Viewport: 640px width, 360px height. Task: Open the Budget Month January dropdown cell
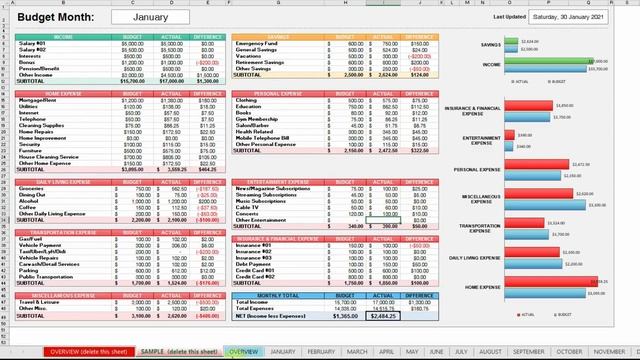pos(150,17)
